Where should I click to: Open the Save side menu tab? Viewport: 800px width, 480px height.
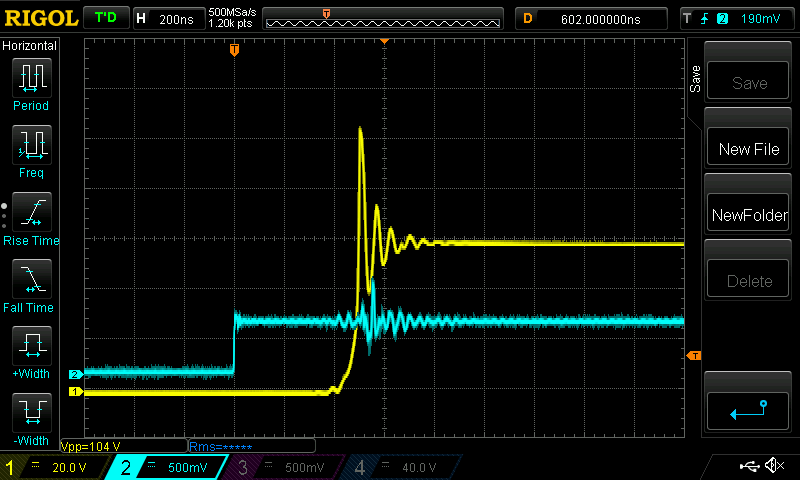(695, 80)
